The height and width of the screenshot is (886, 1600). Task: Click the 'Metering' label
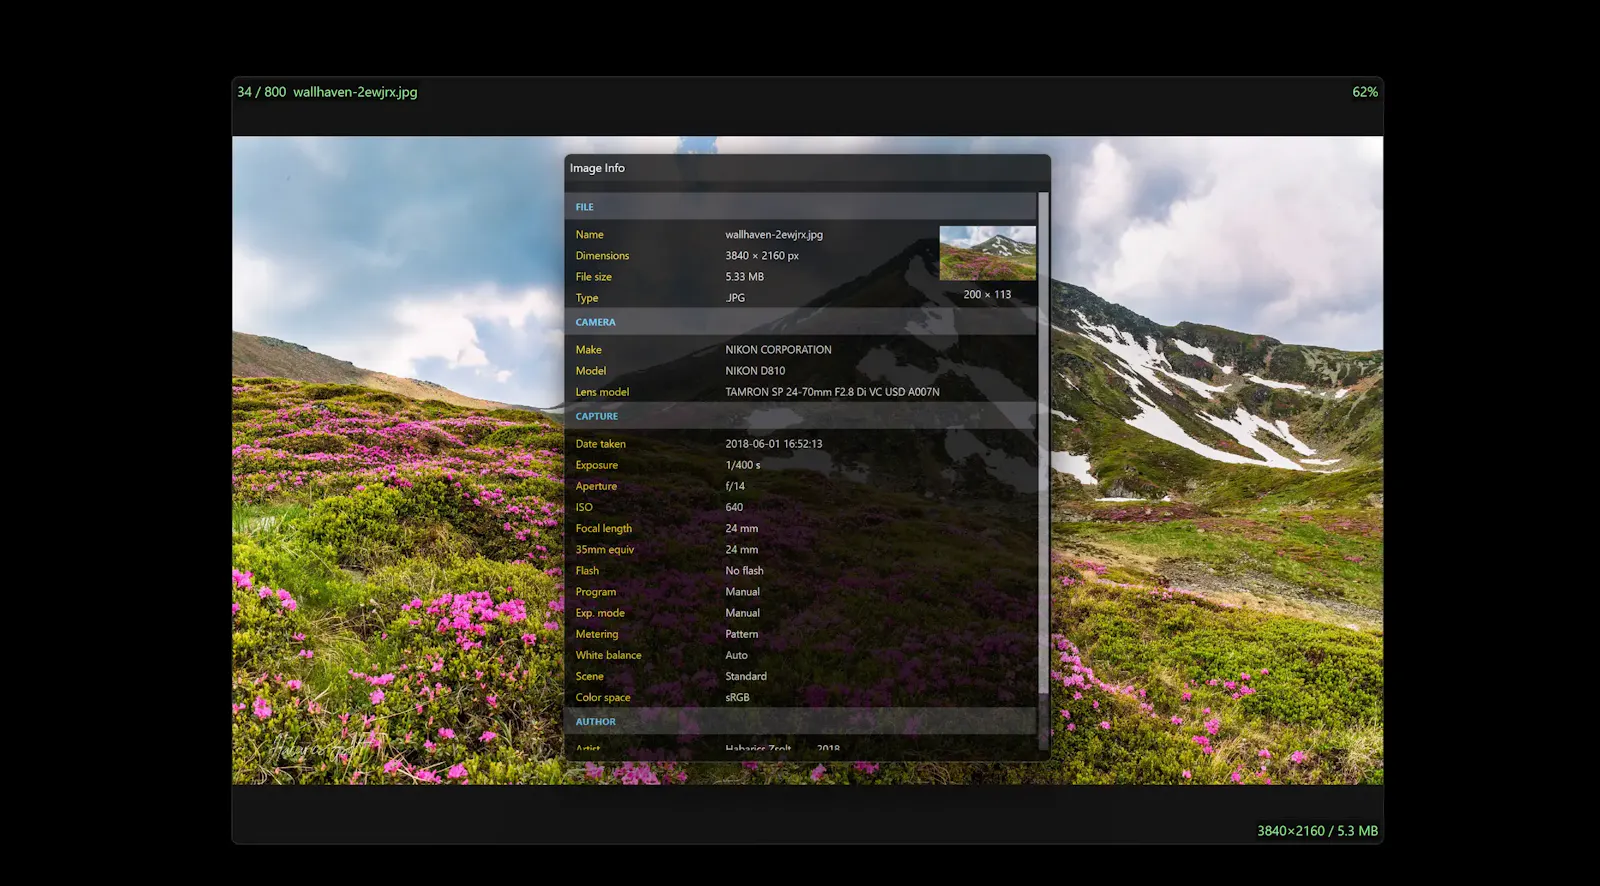pyautogui.click(x=597, y=634)
